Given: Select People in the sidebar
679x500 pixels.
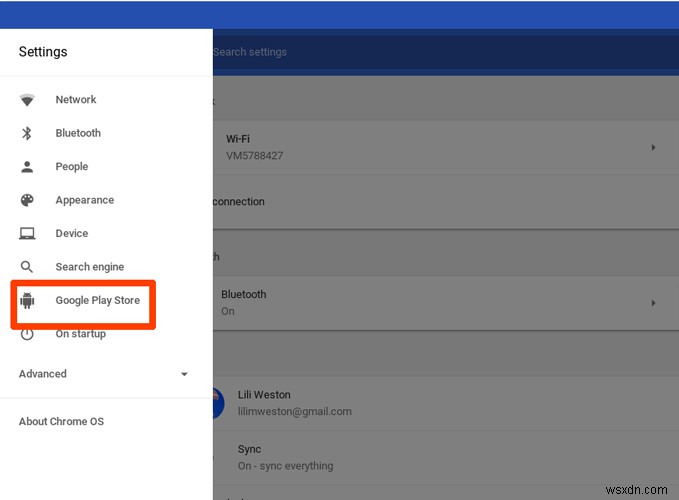Looking at the screenshot, I should click(x=71, y=167).
